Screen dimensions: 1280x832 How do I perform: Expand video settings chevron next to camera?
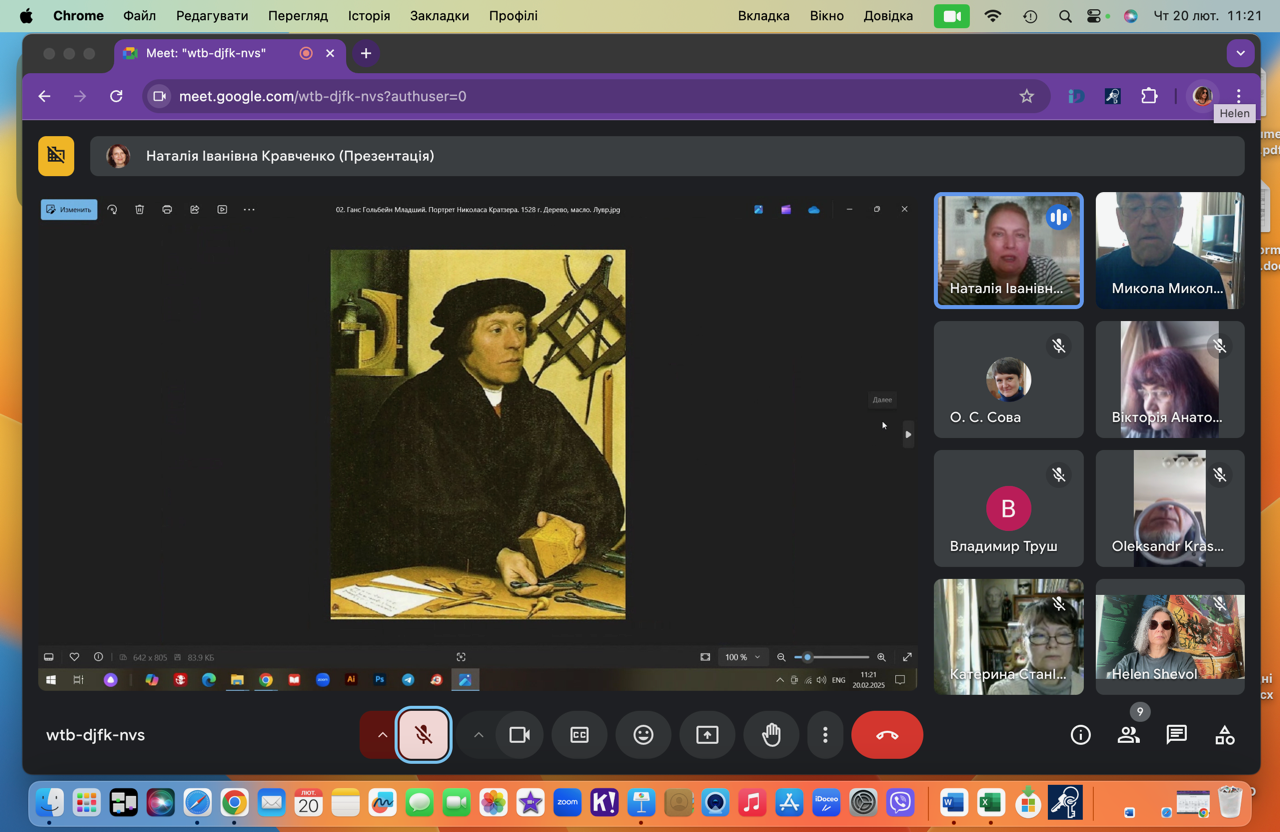(478, 735)
